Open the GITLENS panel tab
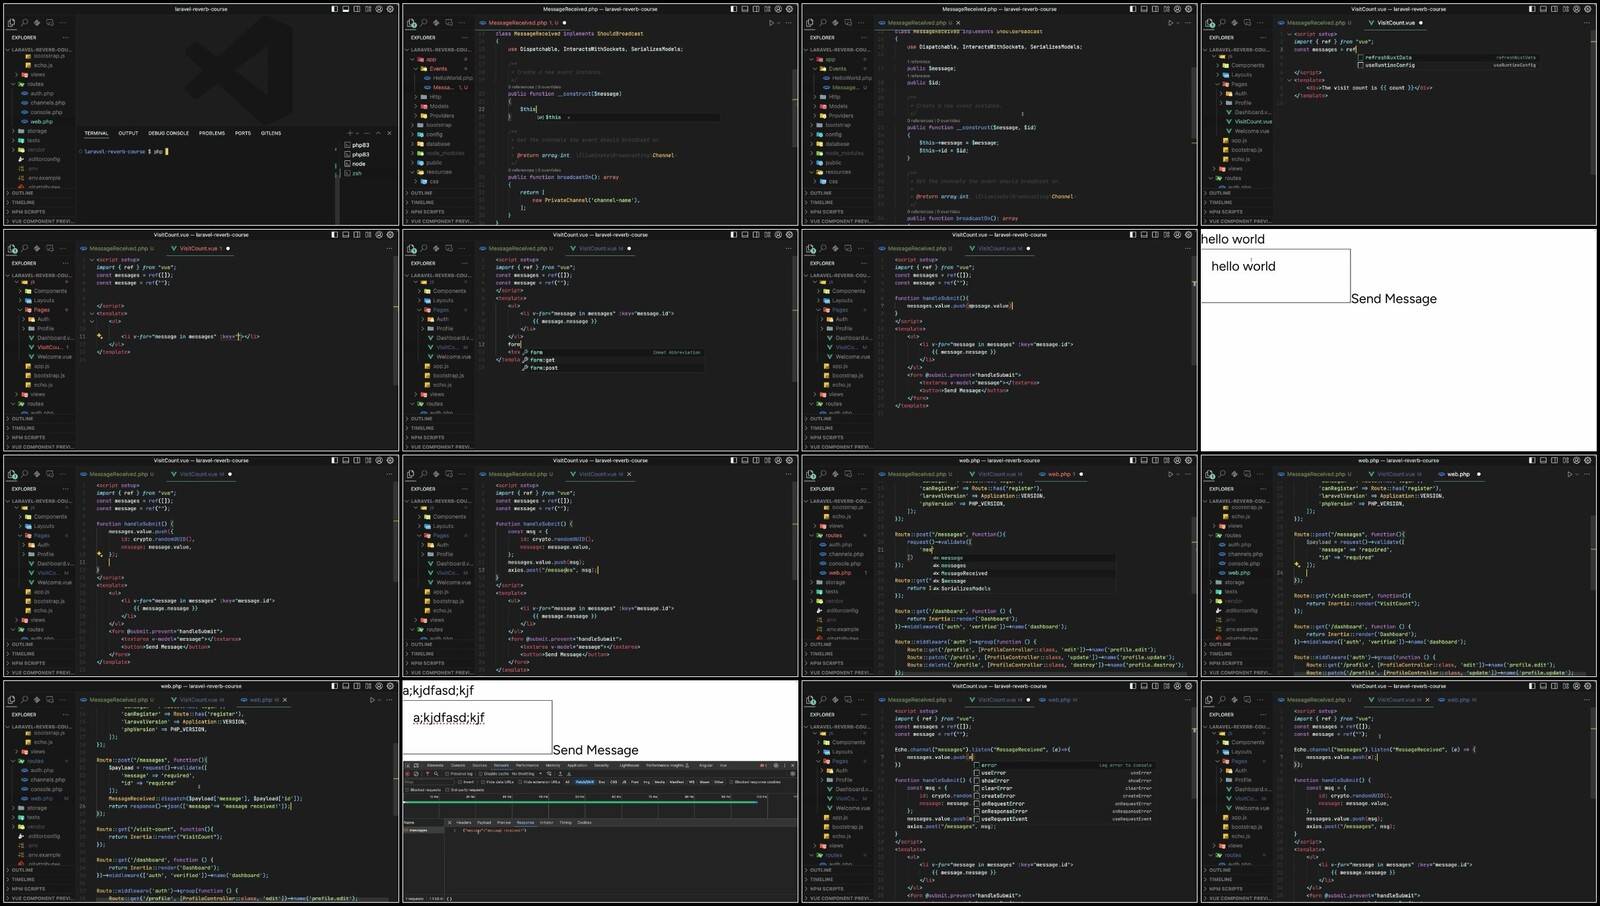 pos(271,133)
